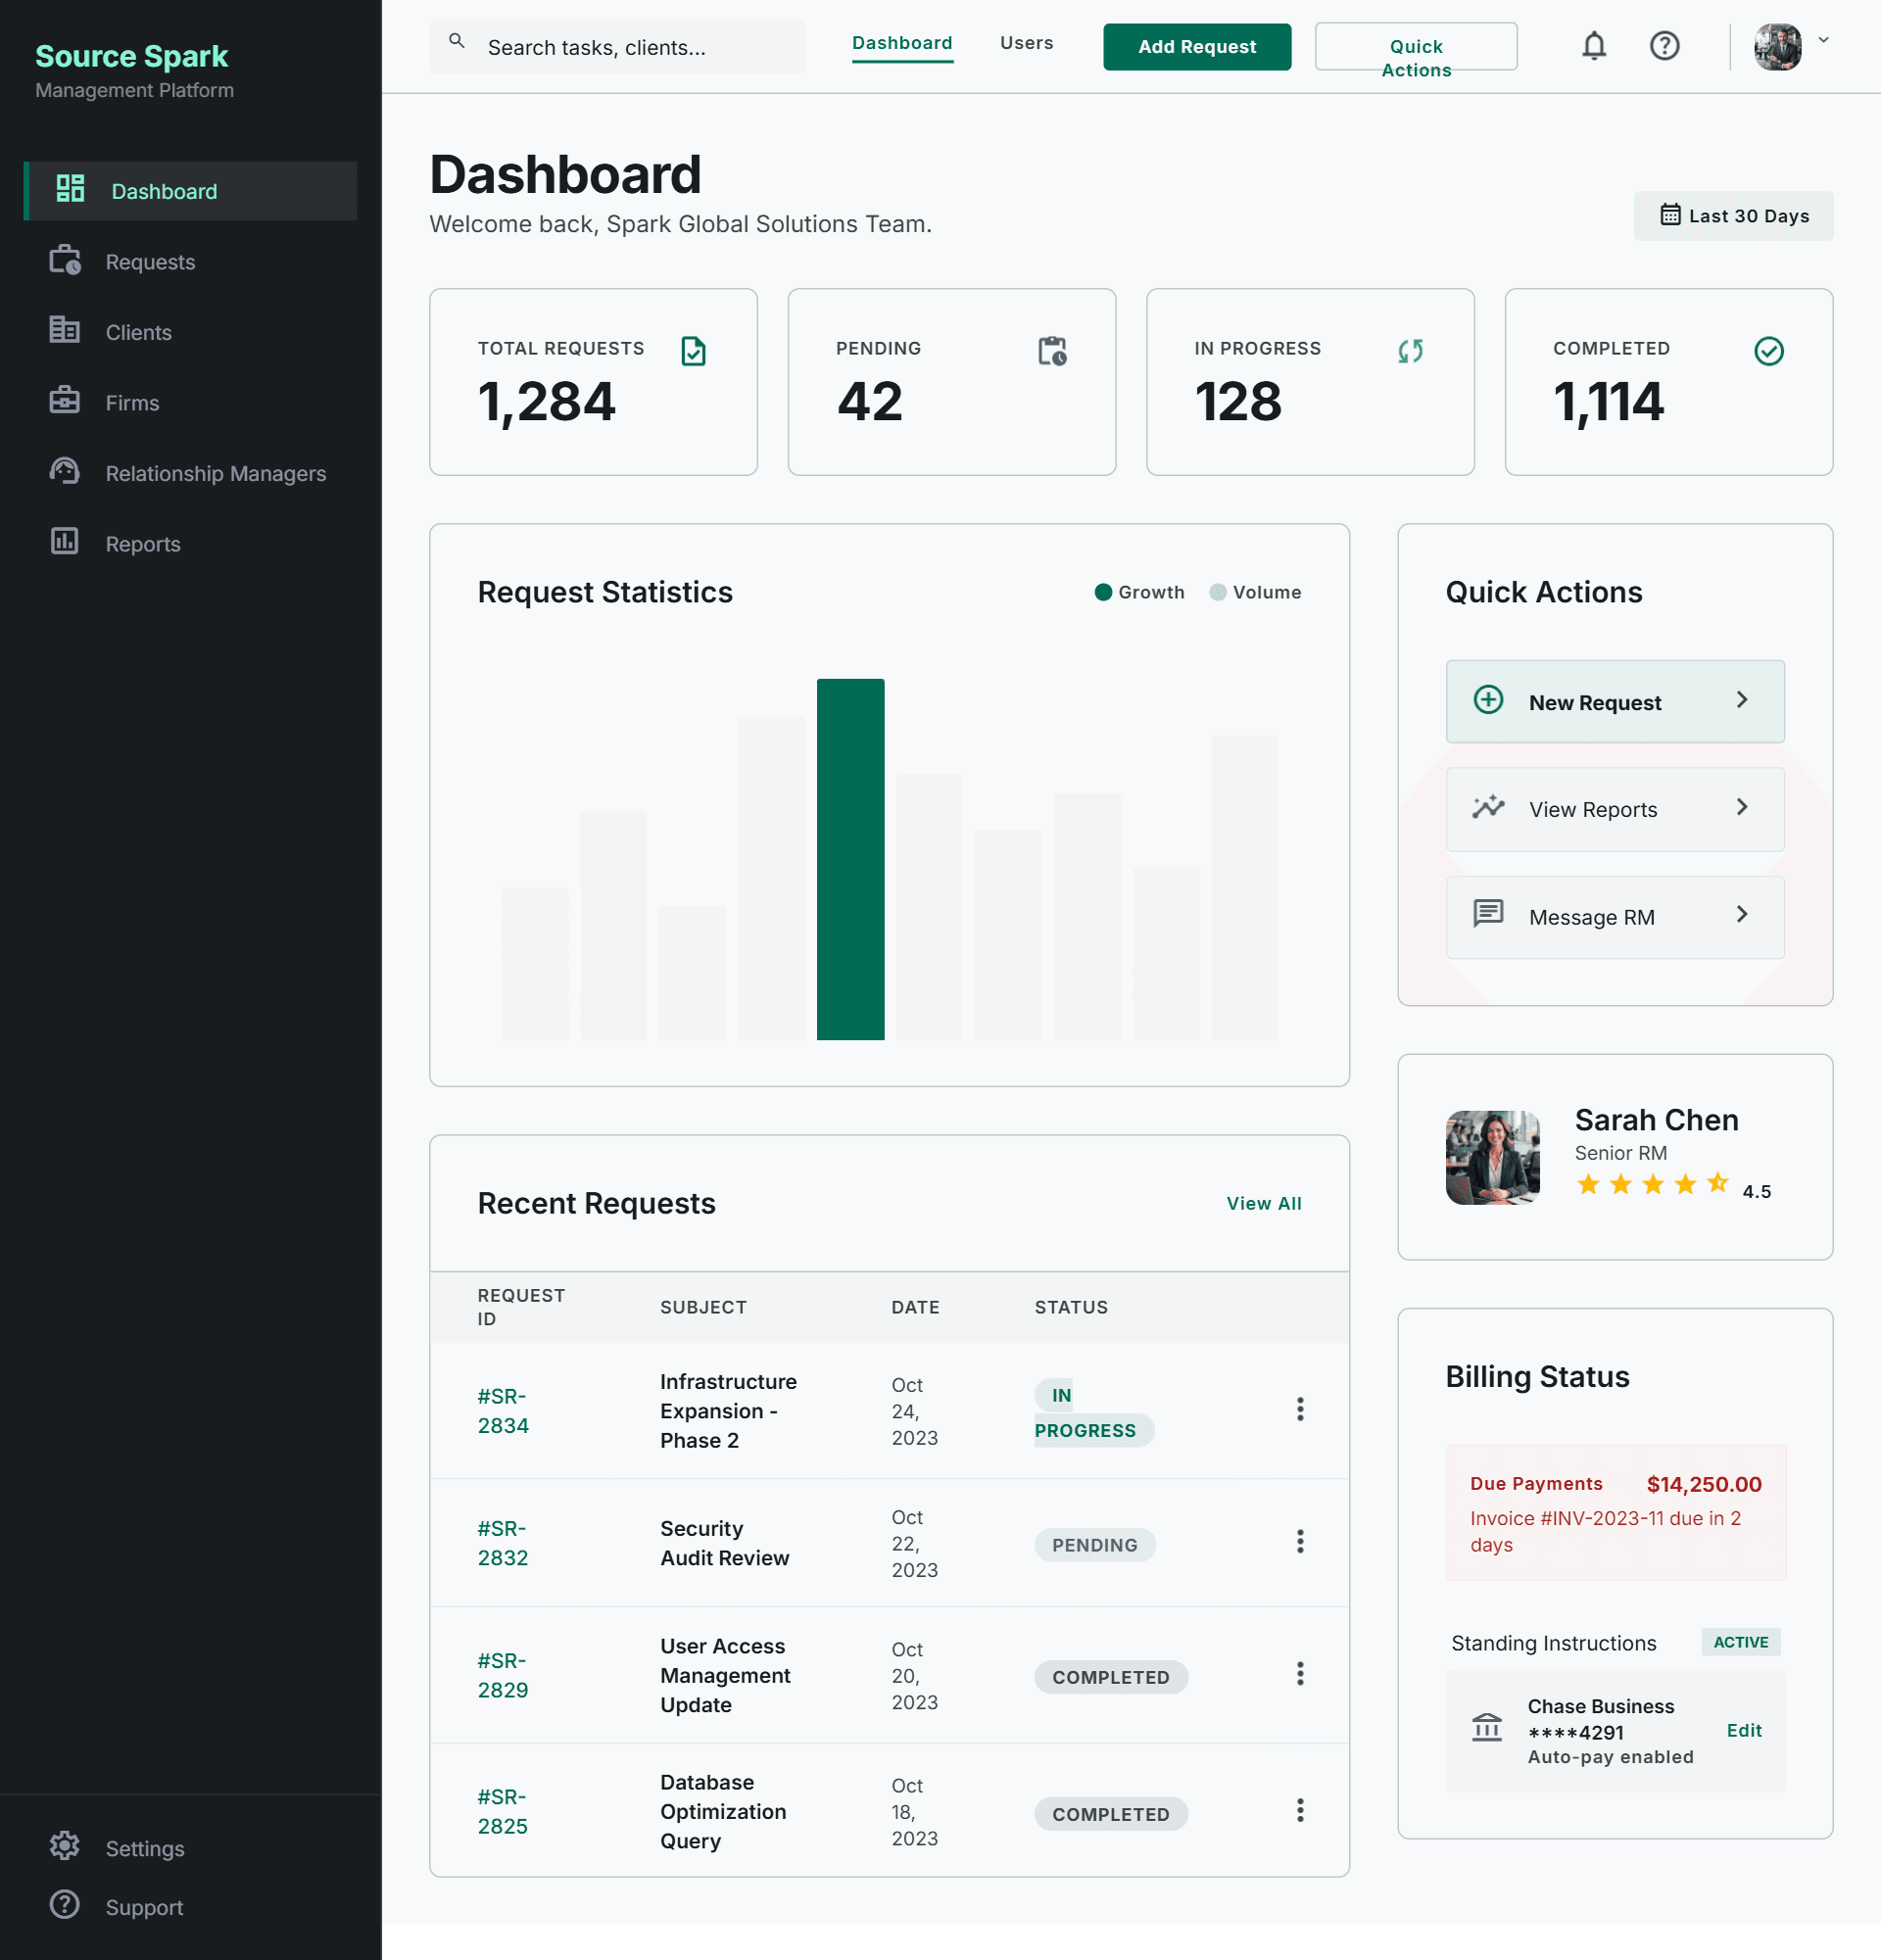Click the Search tasks, clients input field
This screenshot has height=1960, width=1881.
(x=616, y=47)
